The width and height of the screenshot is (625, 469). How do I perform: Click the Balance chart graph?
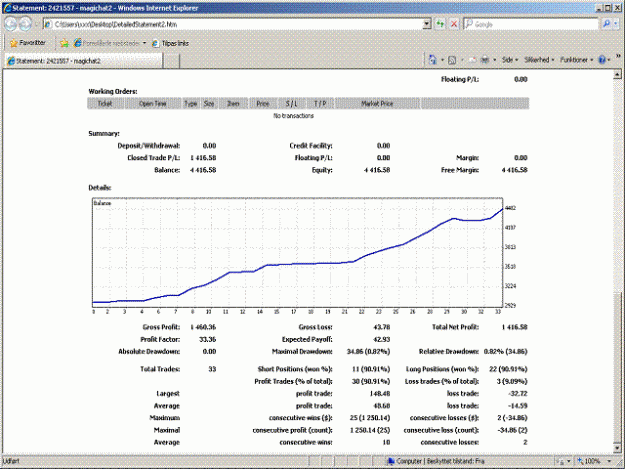click(x=297, y=253)
